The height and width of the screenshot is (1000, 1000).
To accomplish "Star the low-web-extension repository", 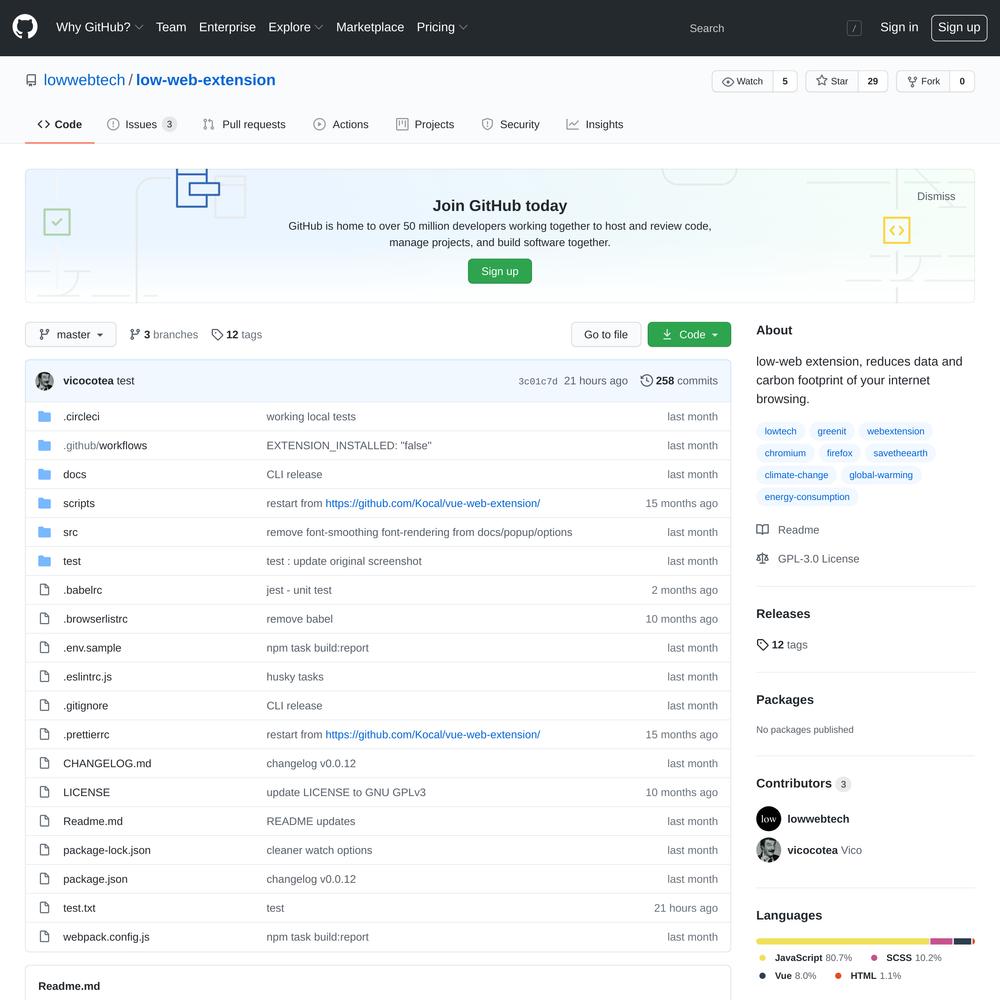I will (832, 81).
